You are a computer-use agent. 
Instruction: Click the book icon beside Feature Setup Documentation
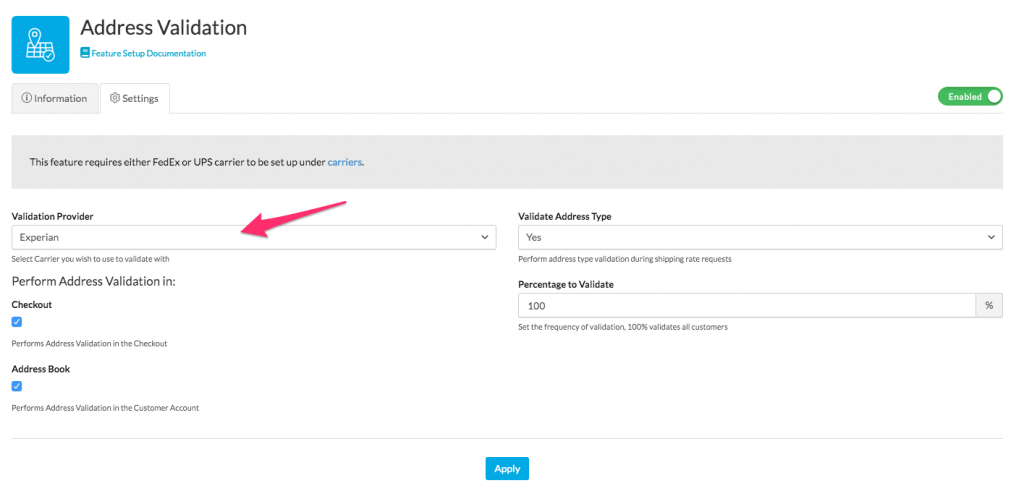[85, 53]
